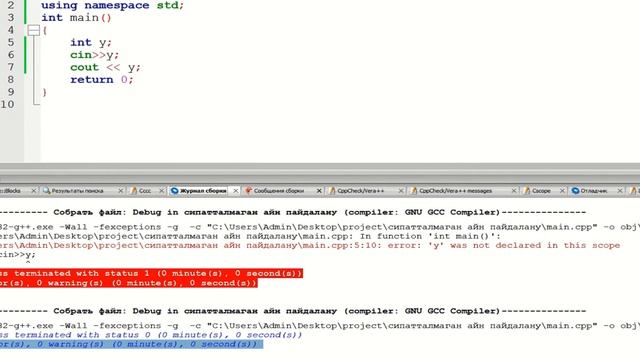This screenshot has height=360, width=640.
Task: Close the CppCheck/Vera++ messages tab
Action: pyautogui.click(x=514, y=191)
